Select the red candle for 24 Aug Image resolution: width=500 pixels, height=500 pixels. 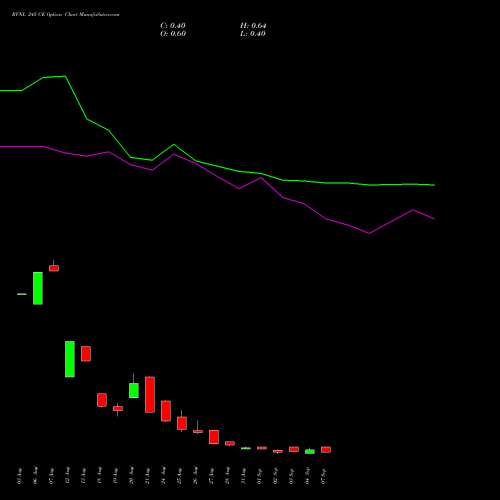(x=166, y=411)
